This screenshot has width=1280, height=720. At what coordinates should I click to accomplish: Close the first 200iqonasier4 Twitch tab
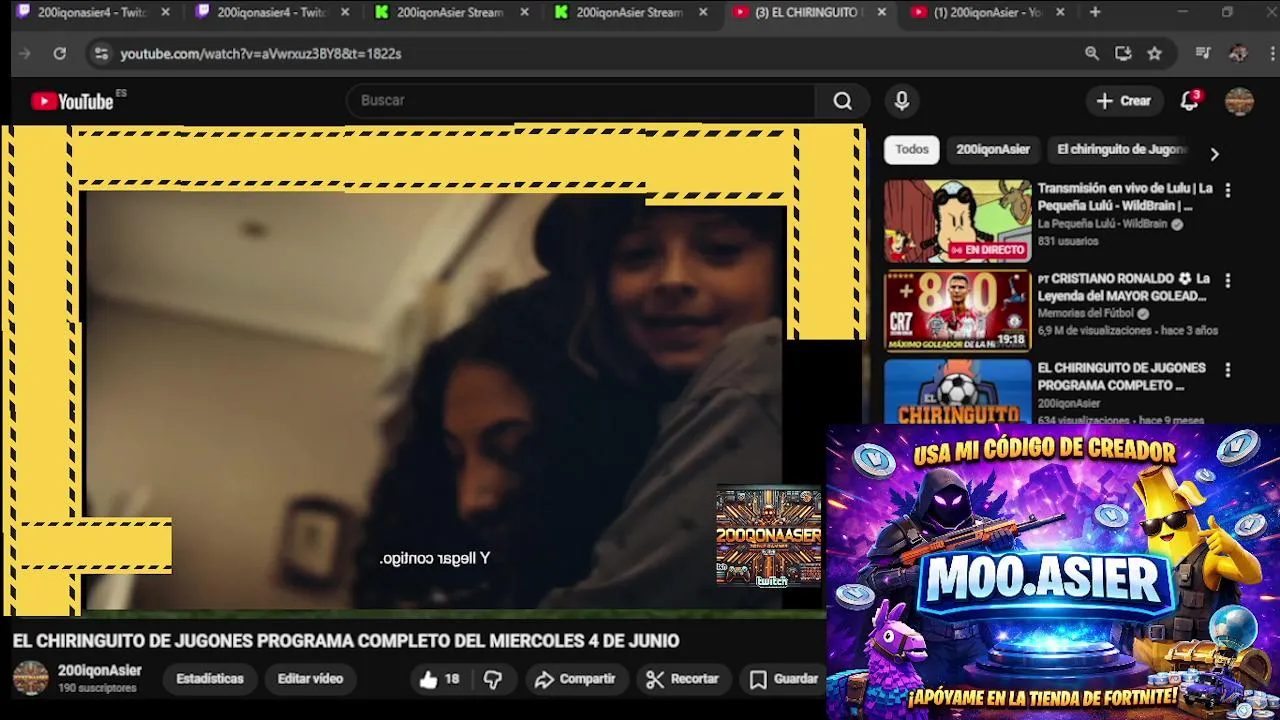166,12
